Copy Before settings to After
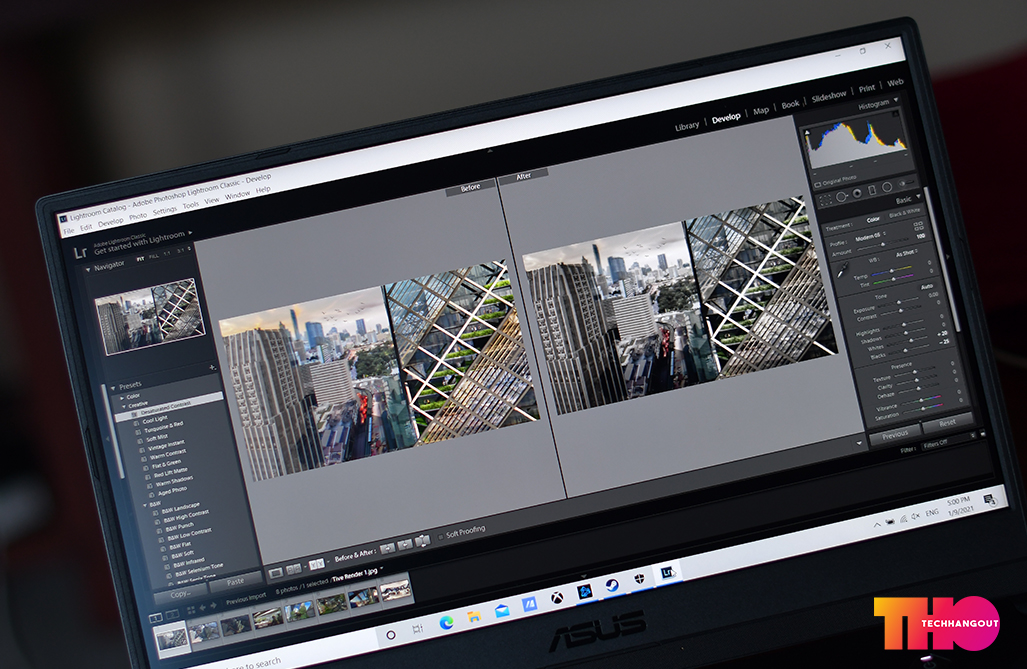The width and height of the screenshot is (1027, 669). tap(387, 548)
